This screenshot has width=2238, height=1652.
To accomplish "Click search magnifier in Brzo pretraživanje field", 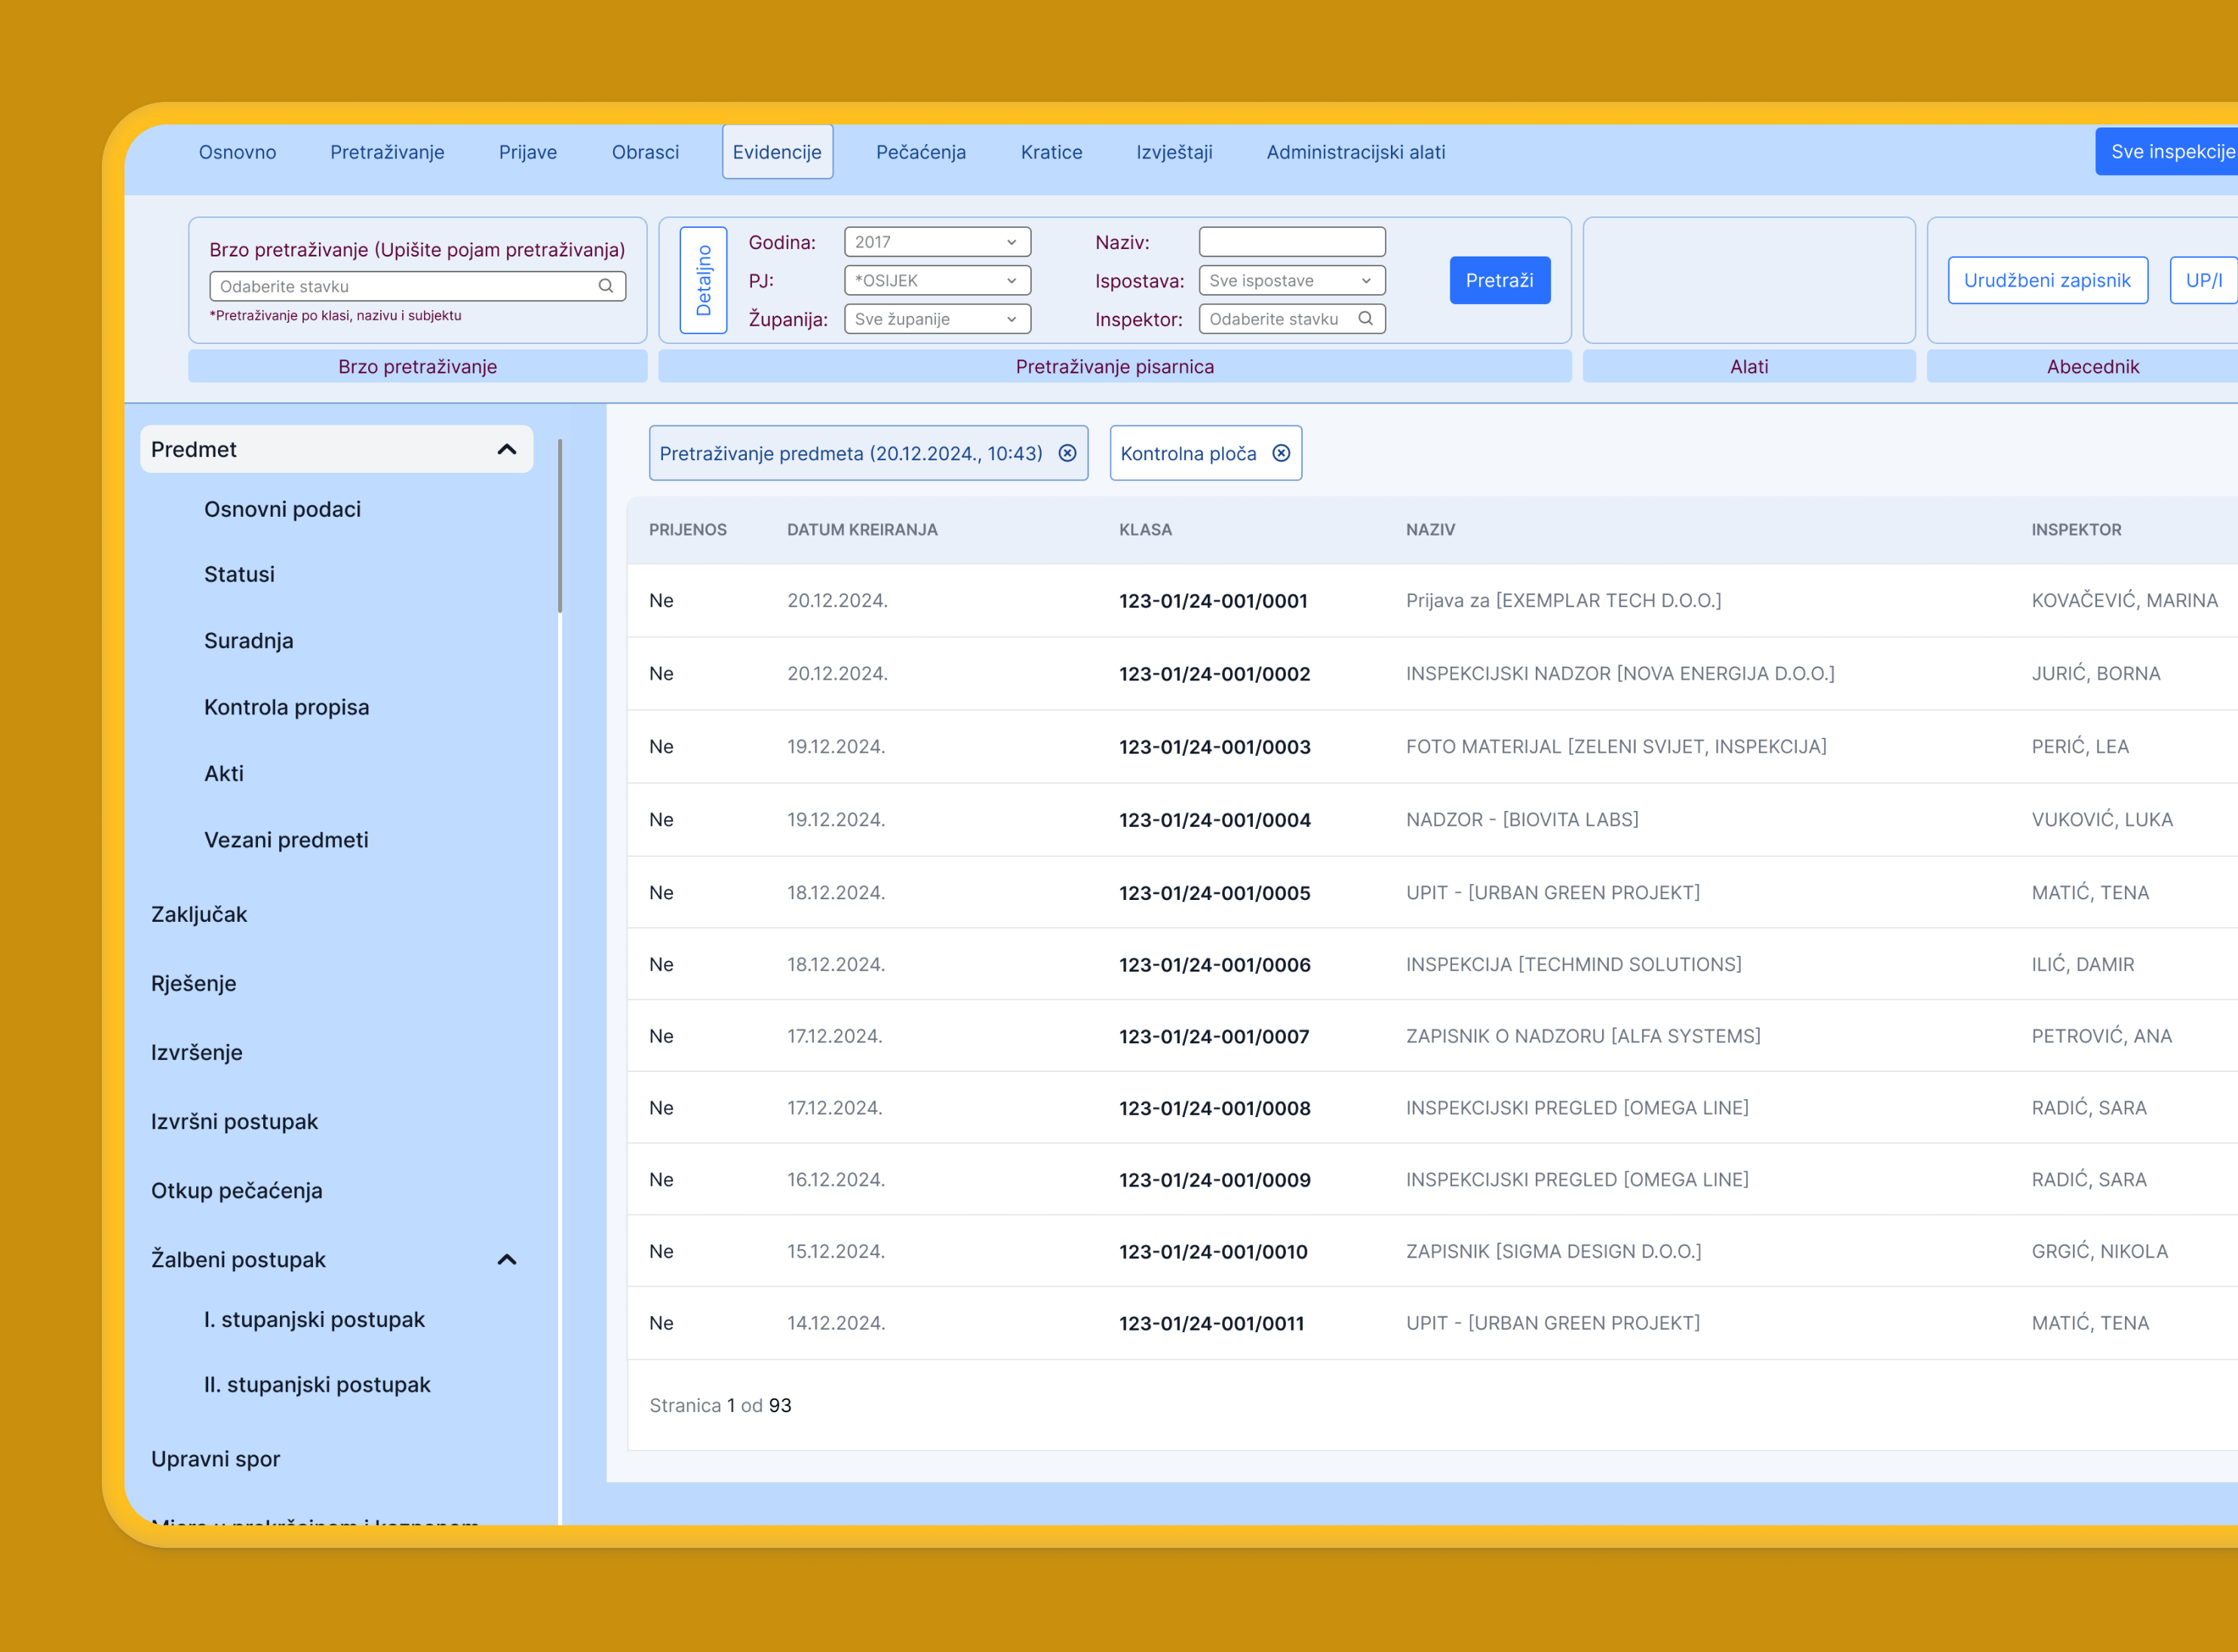I will tap(605, 286).
